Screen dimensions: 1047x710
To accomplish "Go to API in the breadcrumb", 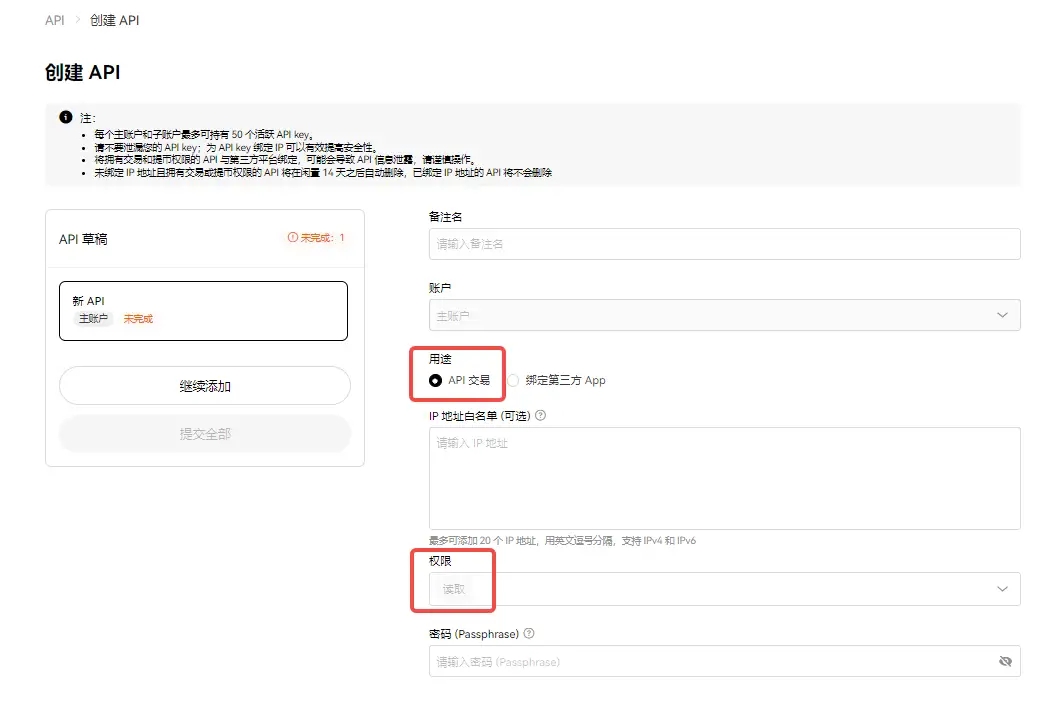I will click(55, 20).
